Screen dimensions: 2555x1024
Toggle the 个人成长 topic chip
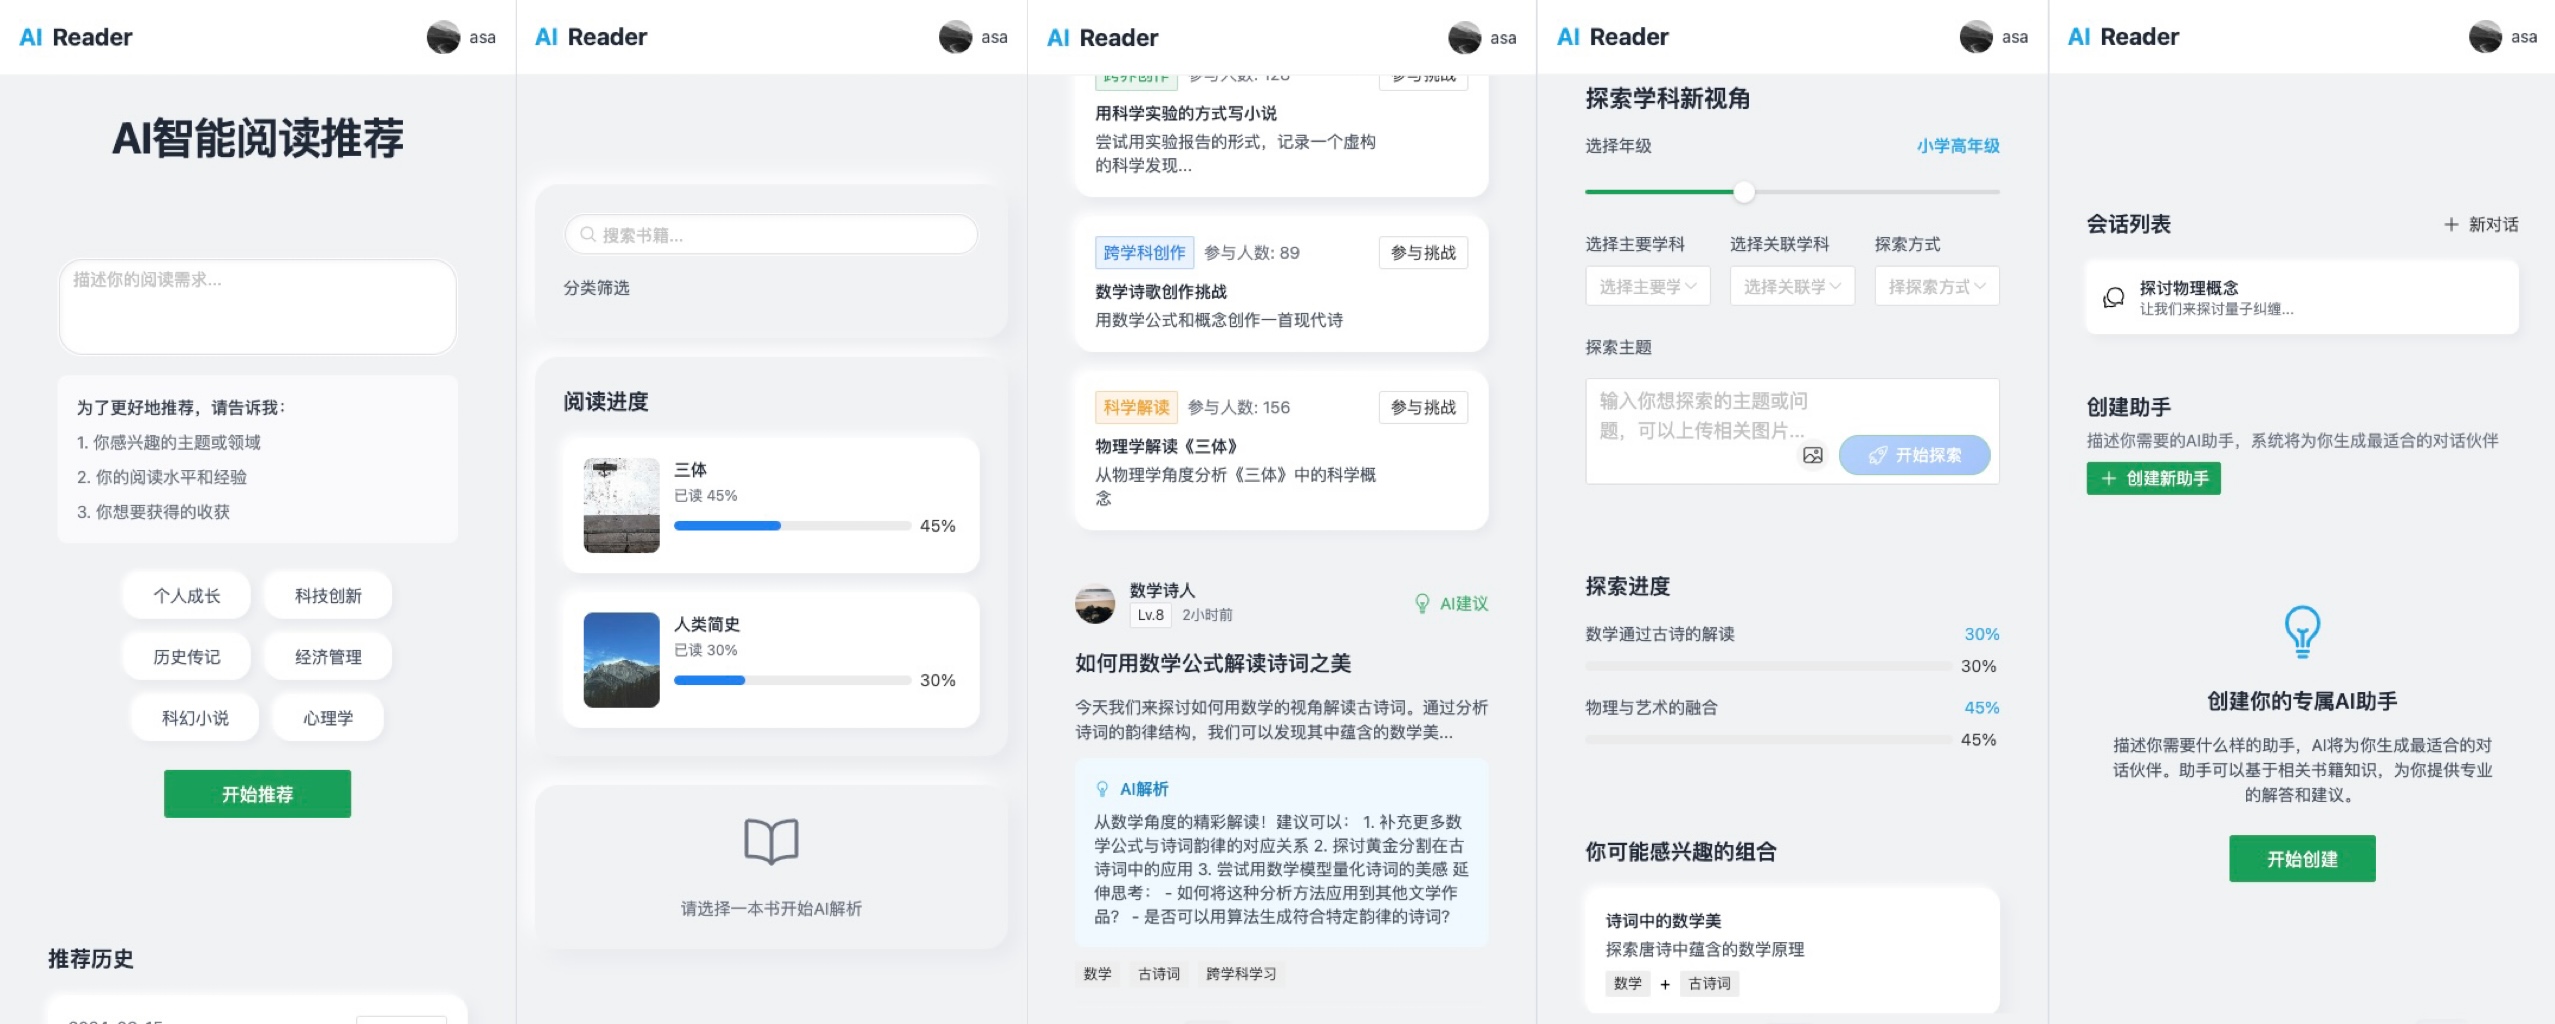pos(187,596)
